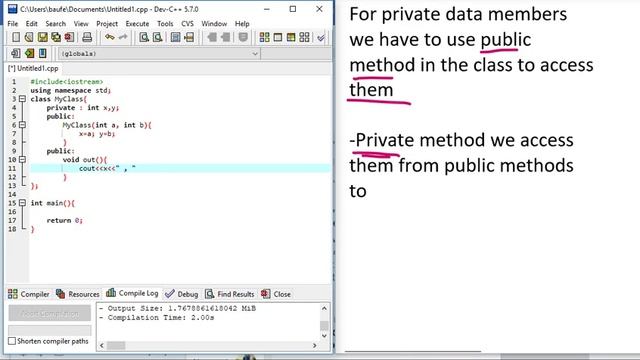Click the compile log scroll down arrow

[x=324, y=336]
